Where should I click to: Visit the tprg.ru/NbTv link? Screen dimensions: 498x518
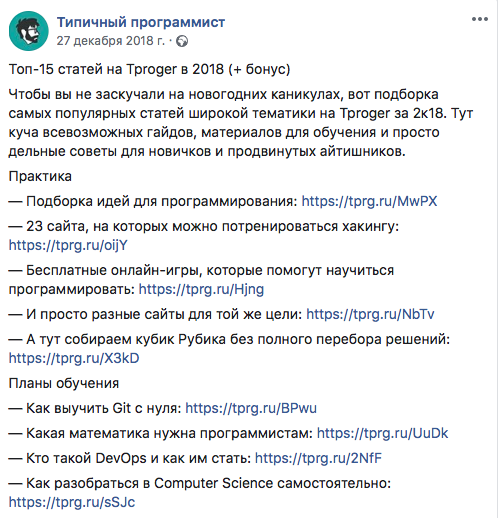coord(370,314)
